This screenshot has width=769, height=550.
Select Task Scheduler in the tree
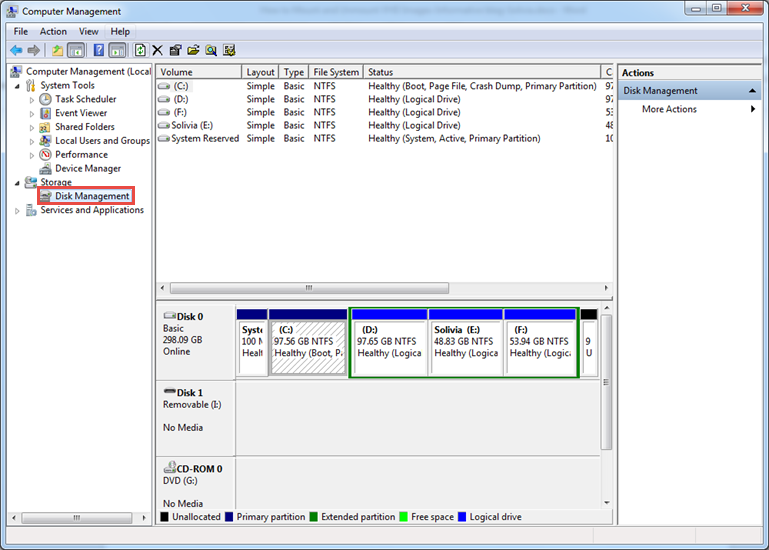click(85, 99)
